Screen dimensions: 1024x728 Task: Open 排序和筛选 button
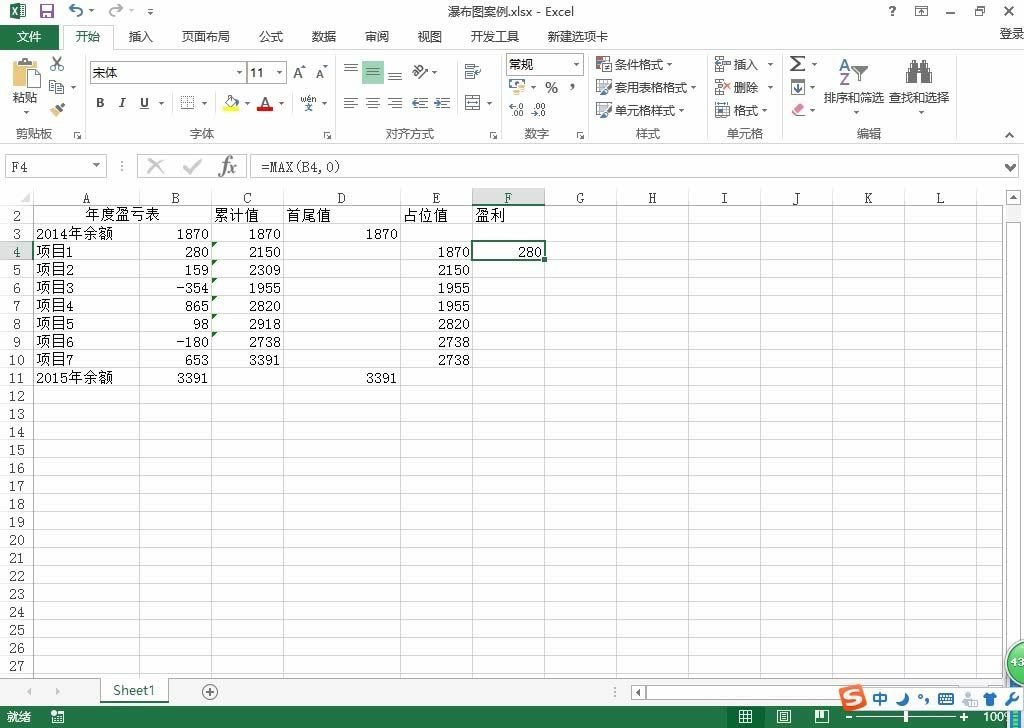coord(853,86)
